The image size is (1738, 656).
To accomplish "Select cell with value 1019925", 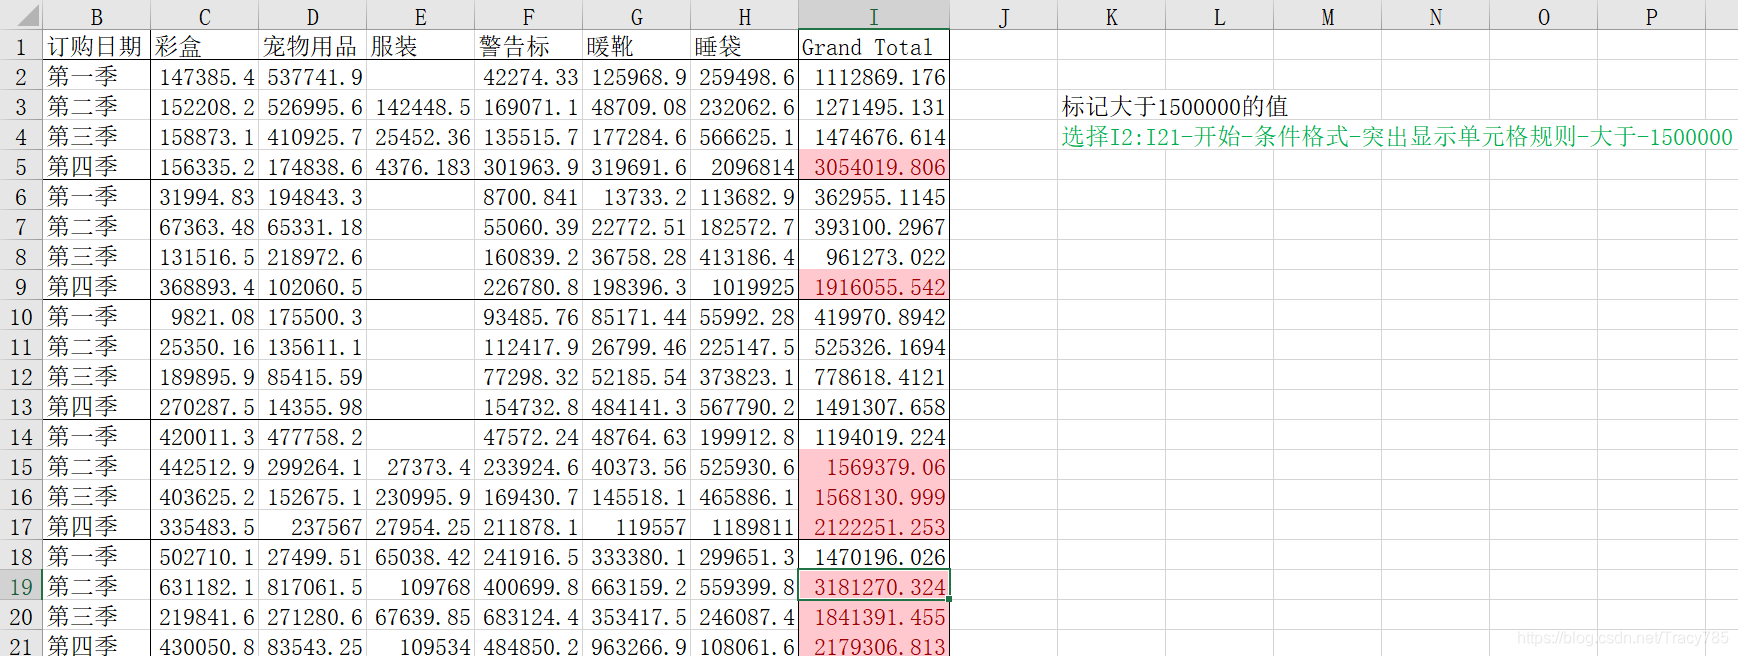I will click(x=745, y=286).
